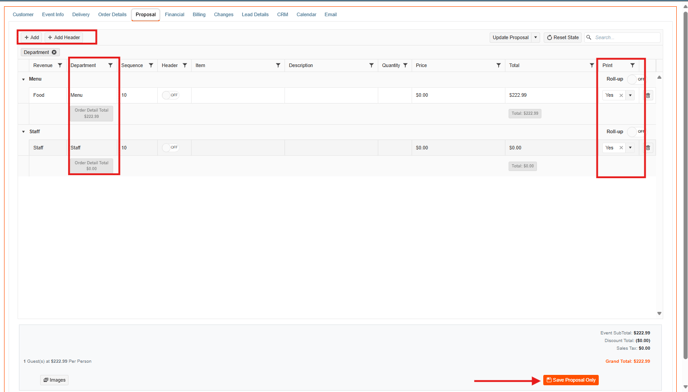
Task: Open the Description column filter icon
Action: (372, 65)
